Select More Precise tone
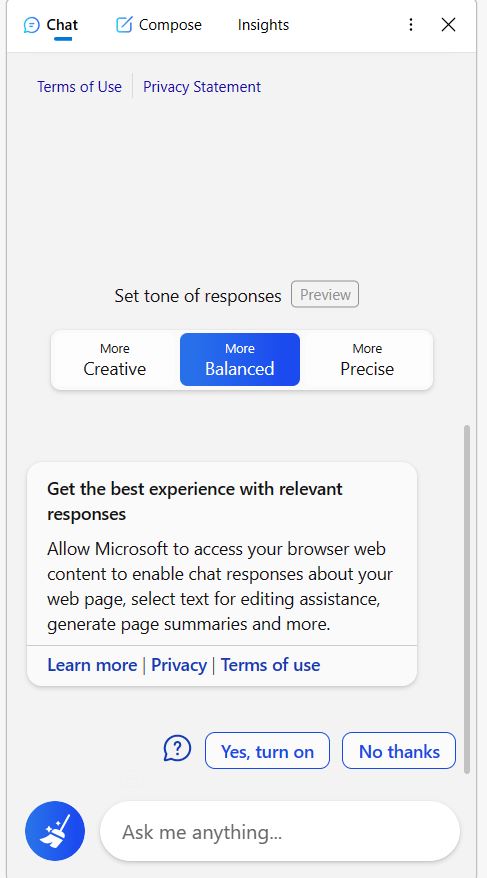The width and height of the screenshot is (487, 878). pos(367,359)
